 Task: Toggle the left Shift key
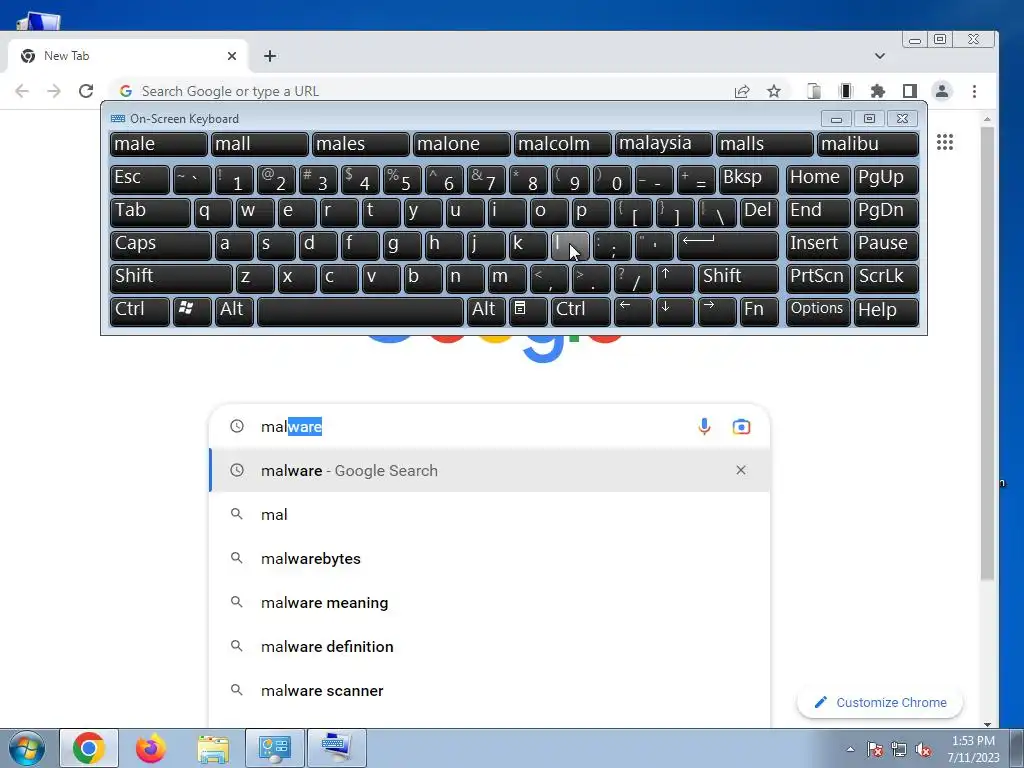click(x=171, y=278)
